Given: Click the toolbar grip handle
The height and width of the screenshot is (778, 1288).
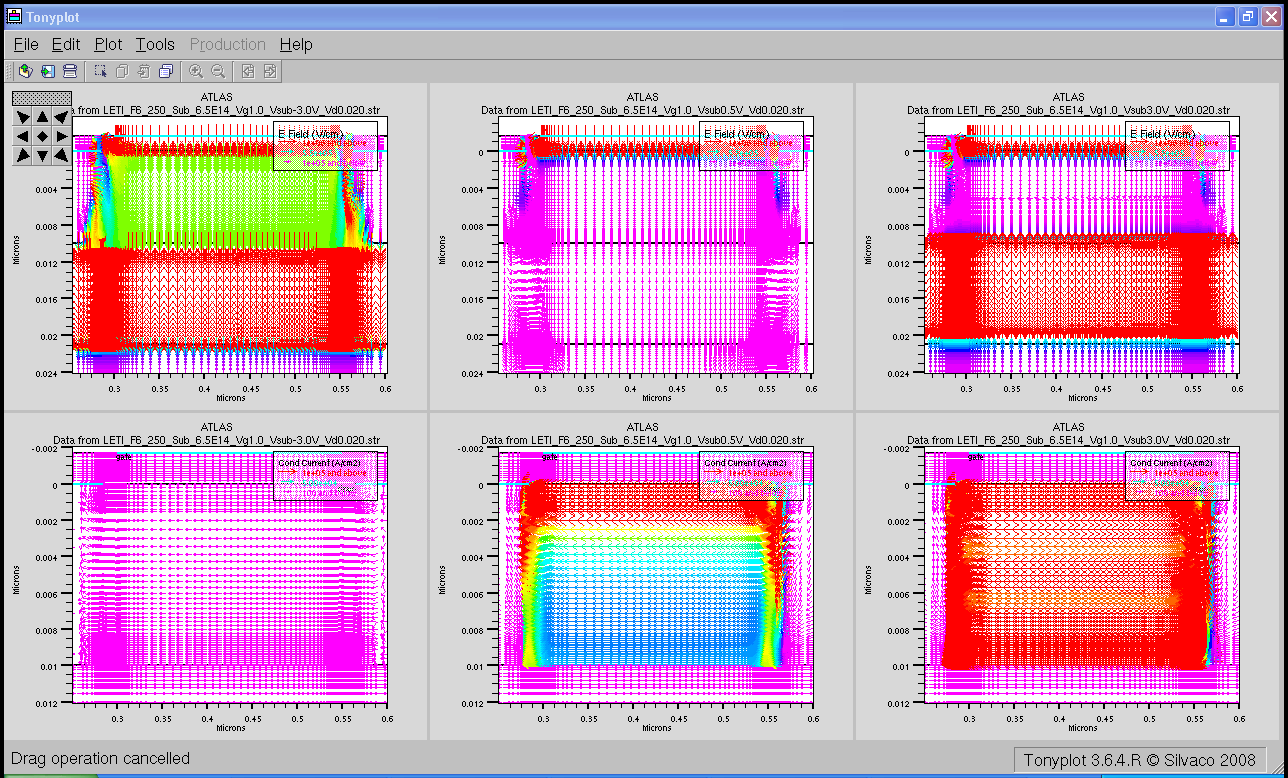Looking at the screenshot, I should (8, 71).
